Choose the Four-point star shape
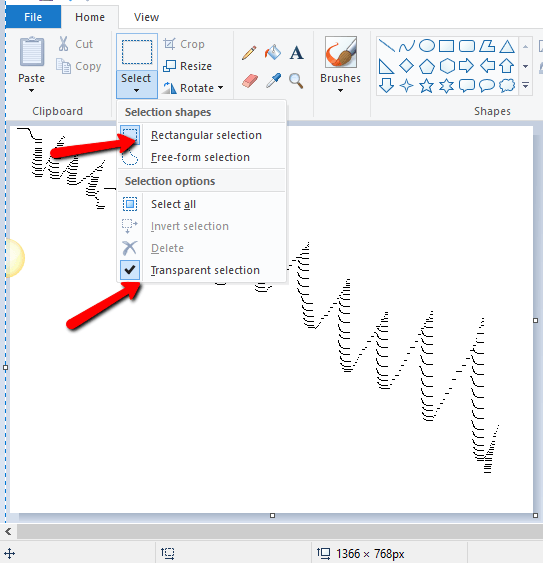Screen dimensions: 543x563 pos(407,86)
